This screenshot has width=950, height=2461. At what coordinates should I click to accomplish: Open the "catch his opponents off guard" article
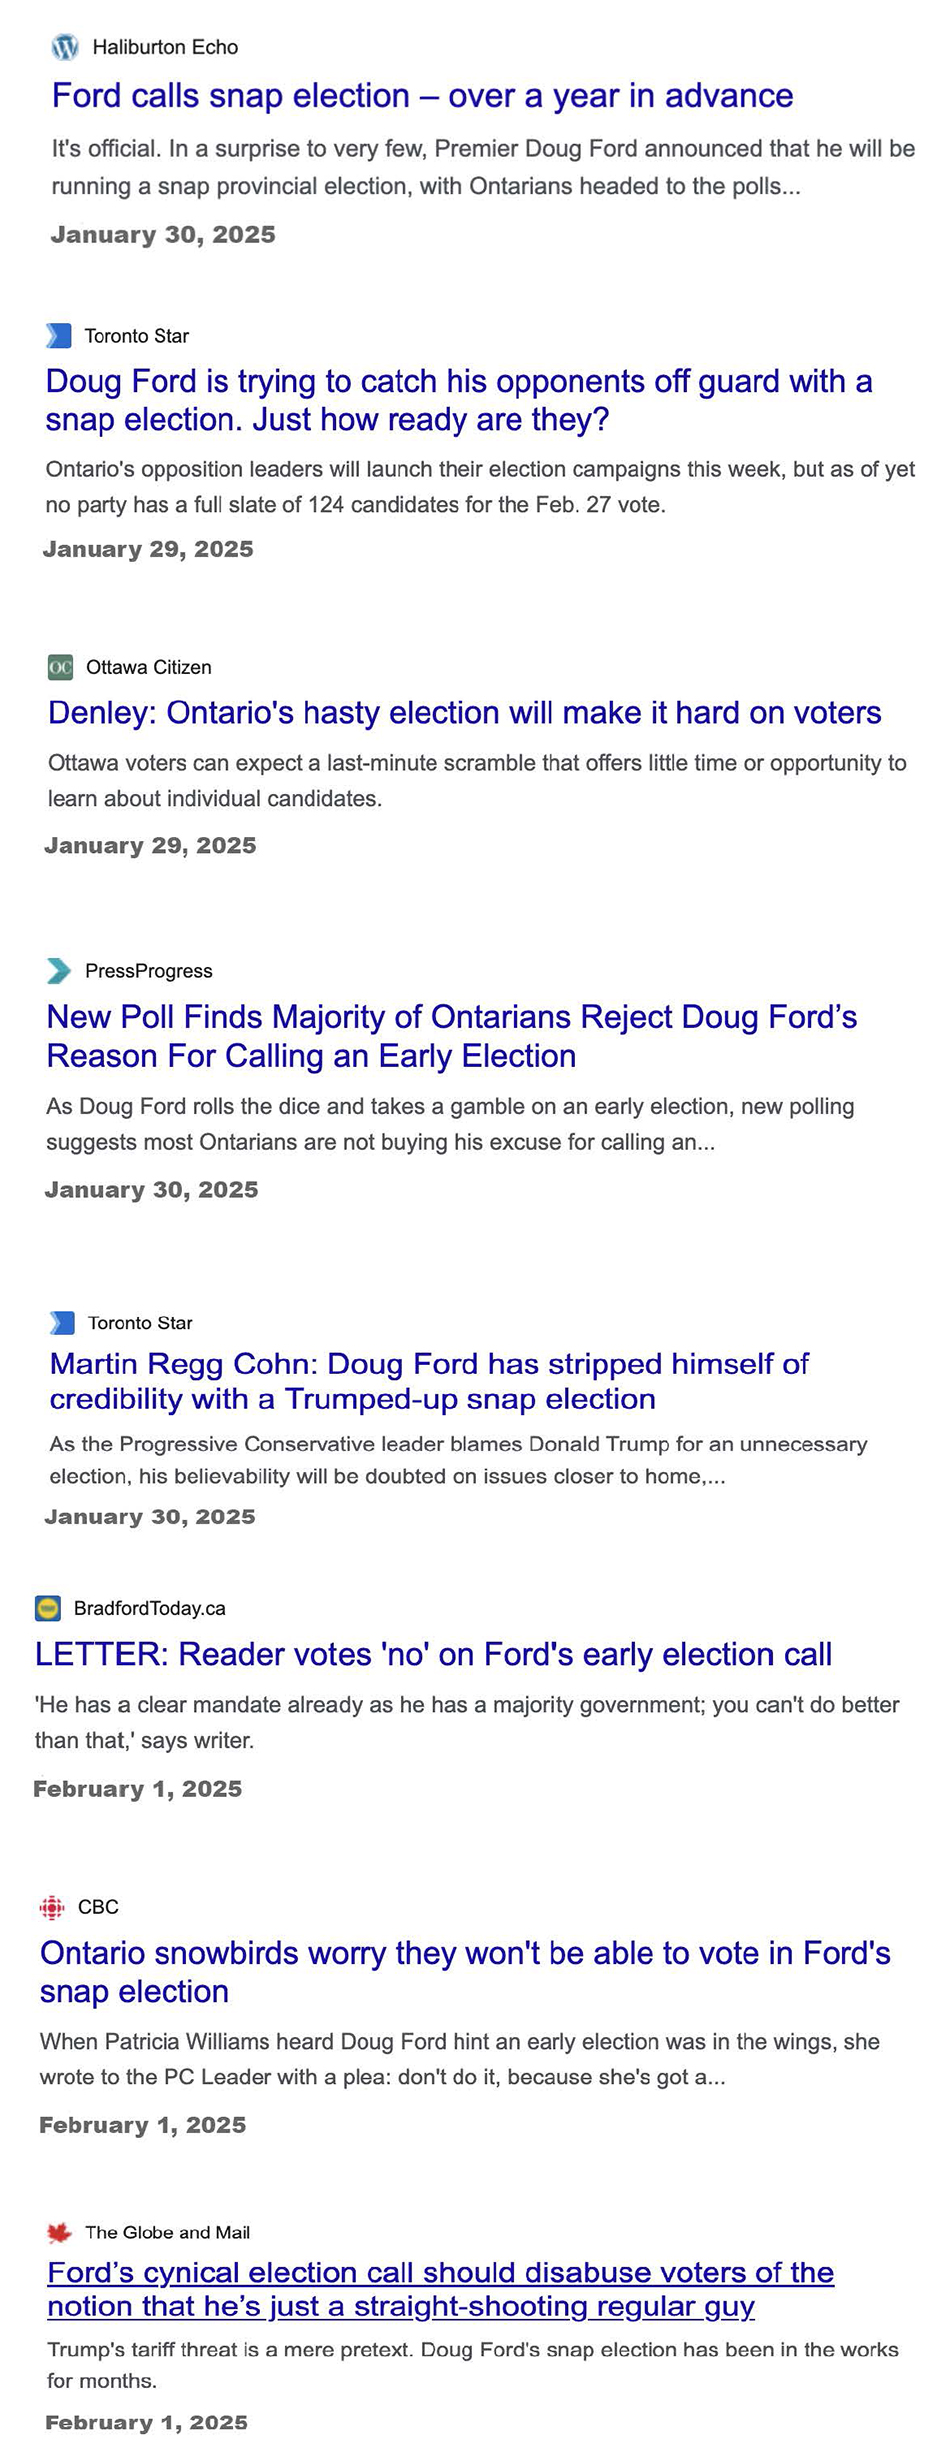click(458, 400)
